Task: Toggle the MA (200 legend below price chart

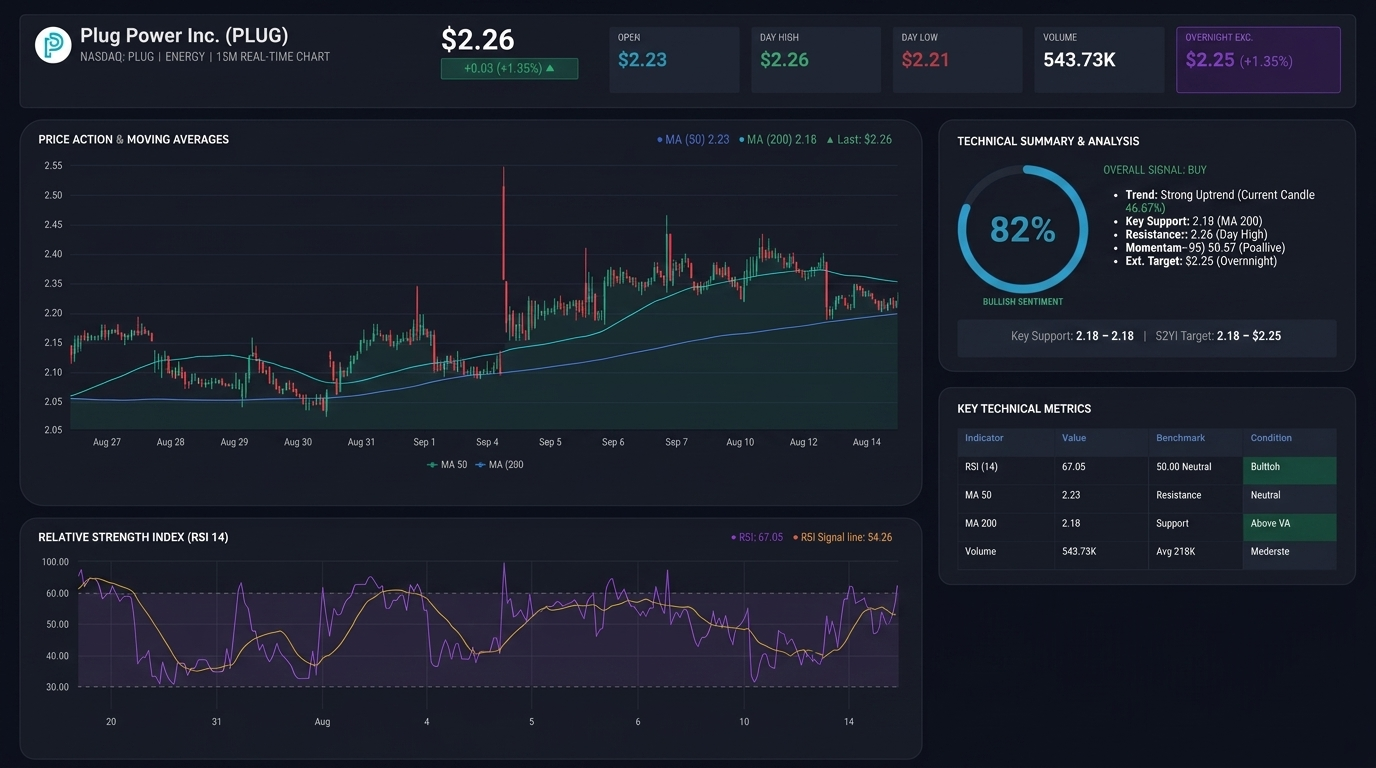Action: point(499,465)
